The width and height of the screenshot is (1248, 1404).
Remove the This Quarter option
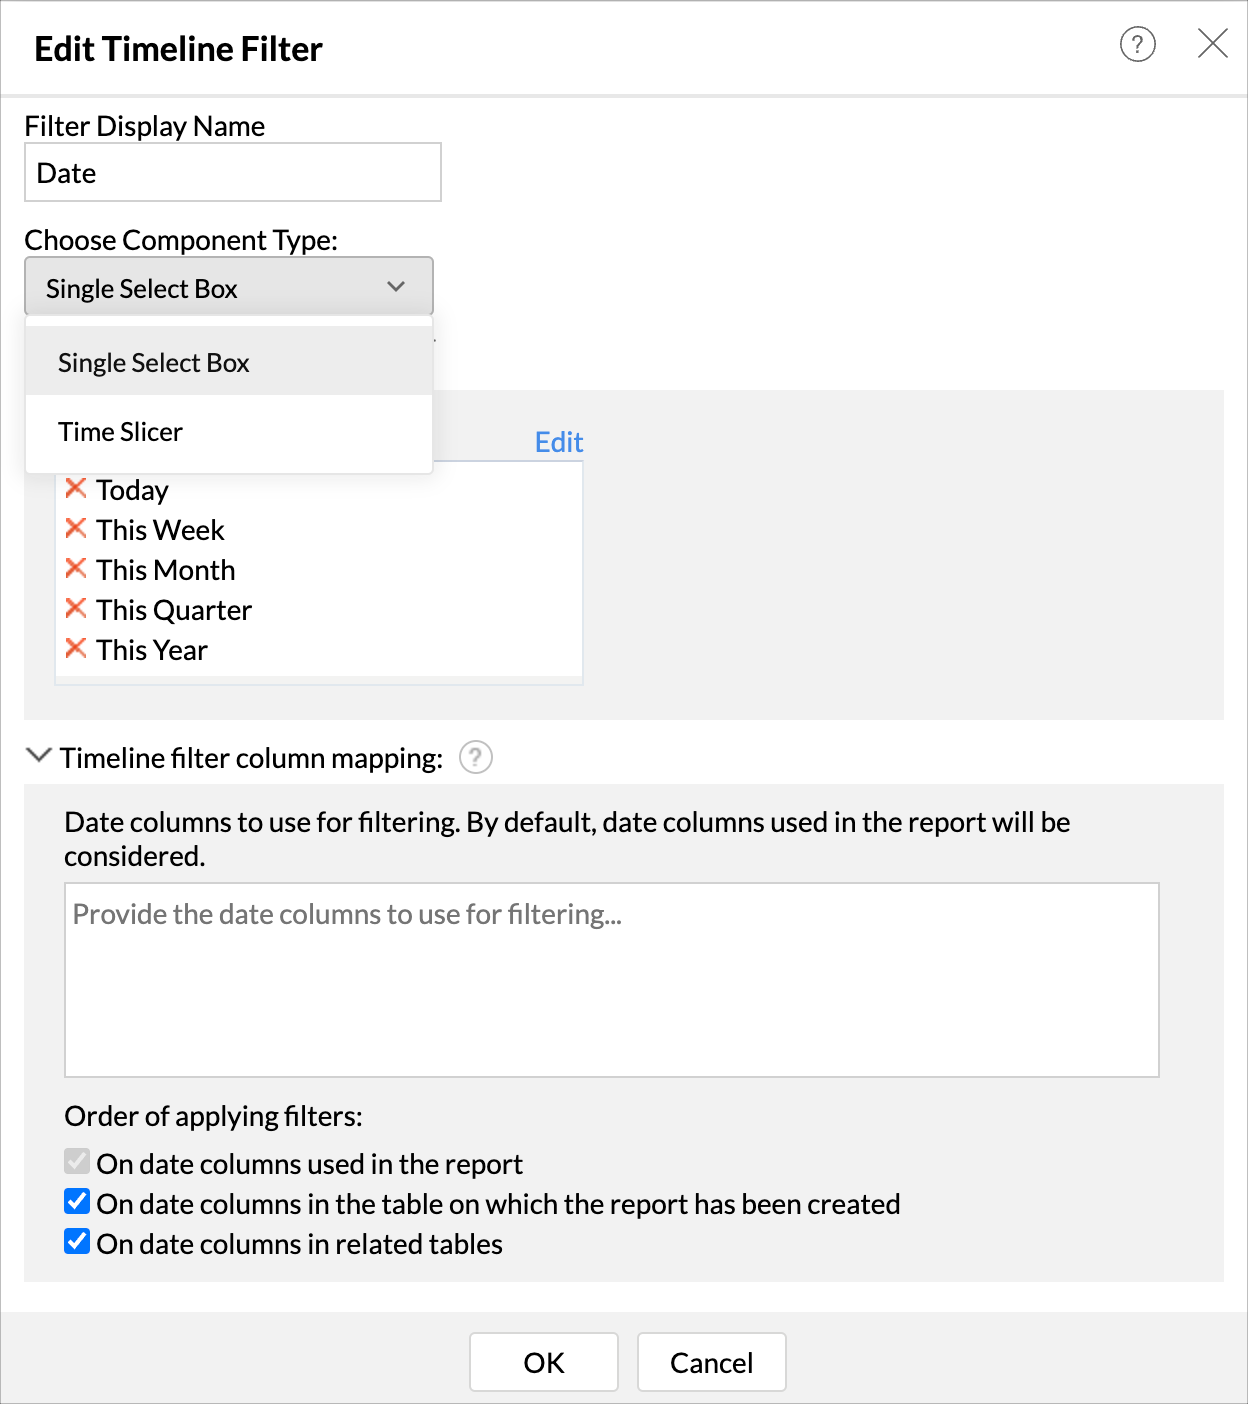[x=76, y=609]
